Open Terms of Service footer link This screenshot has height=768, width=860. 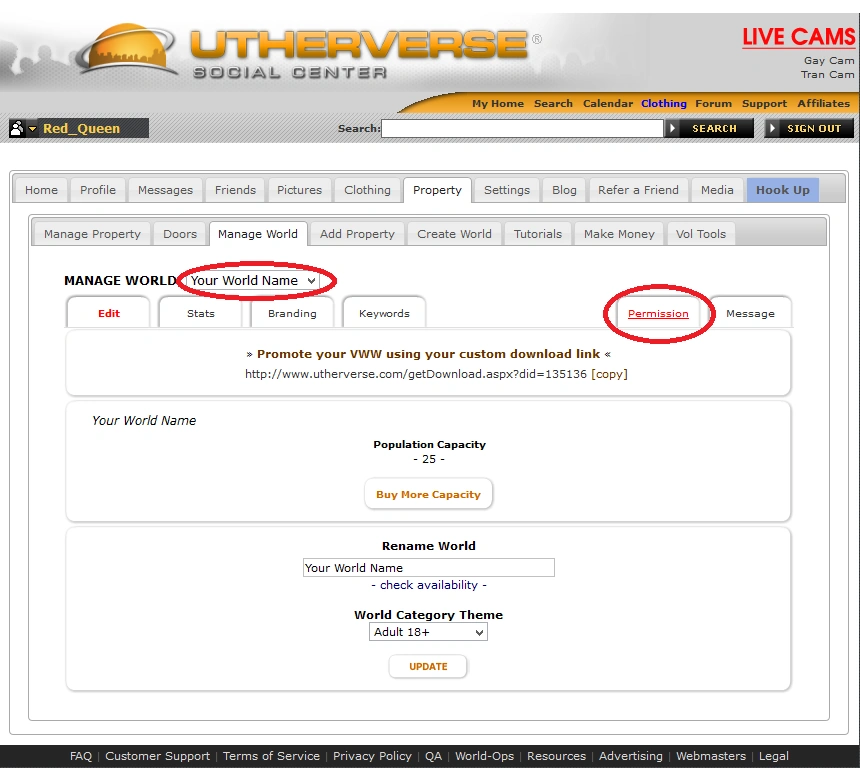click(x=271, y=756)
